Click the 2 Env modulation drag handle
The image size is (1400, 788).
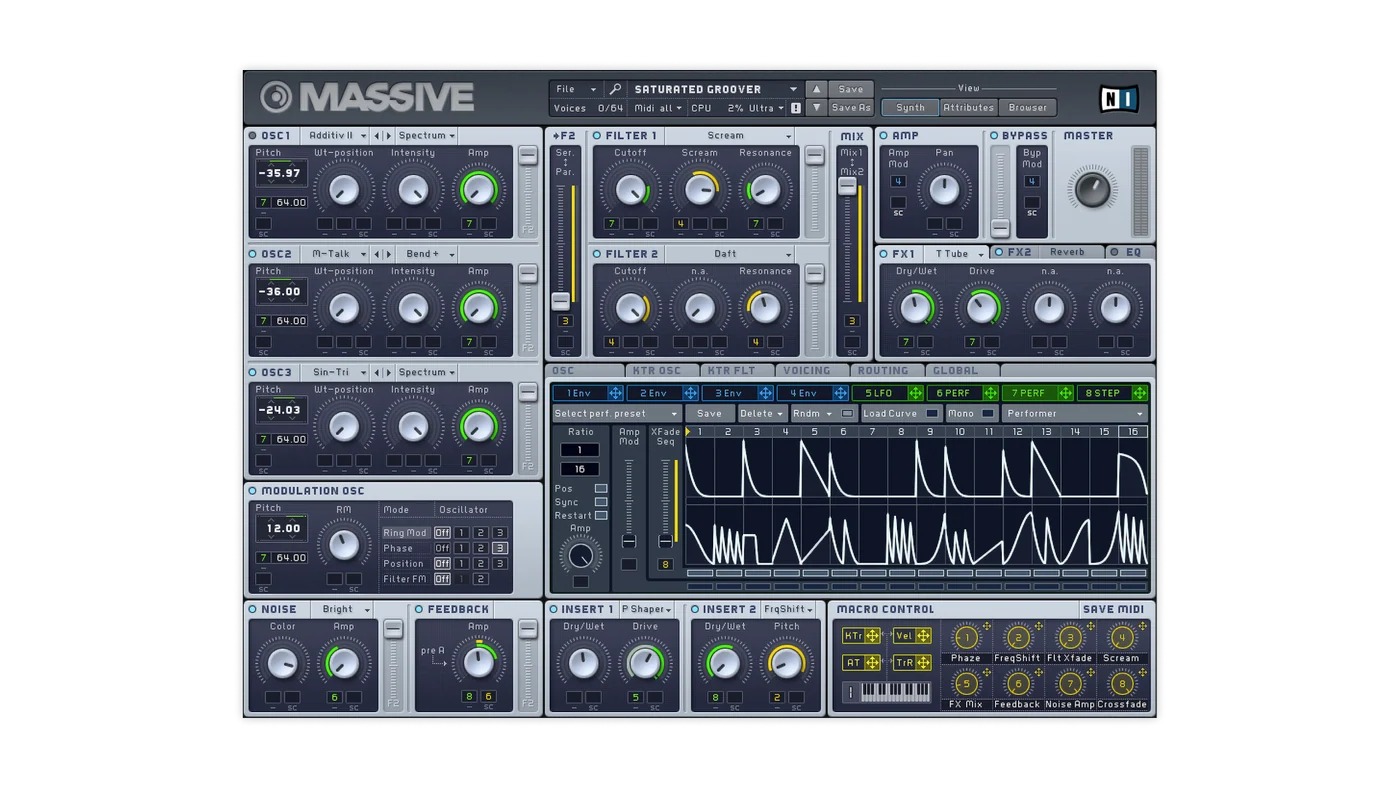click(x=690, y=393)
